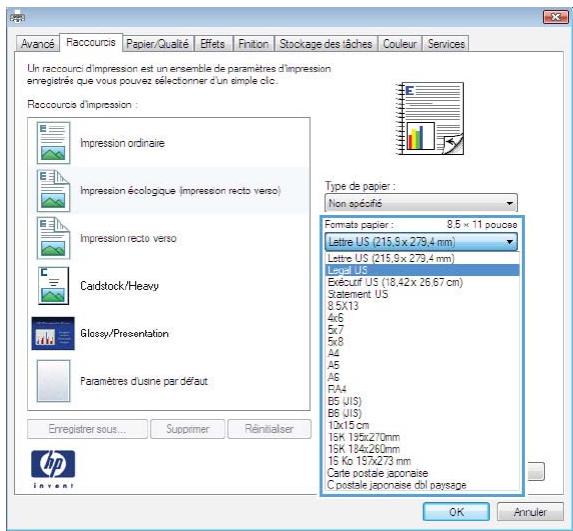Click the Impression écologique shortcut icon
The image size is (573, 531).
(x=53, y=191)
